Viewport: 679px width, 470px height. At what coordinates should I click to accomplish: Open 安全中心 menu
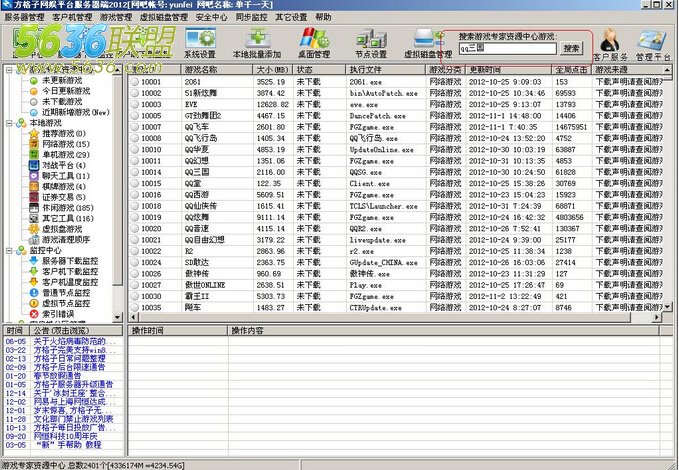211,17
